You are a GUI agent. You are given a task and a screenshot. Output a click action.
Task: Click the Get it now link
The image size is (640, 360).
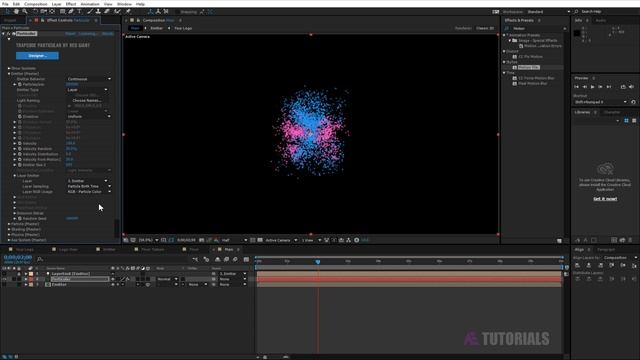(x=605, y=199)
